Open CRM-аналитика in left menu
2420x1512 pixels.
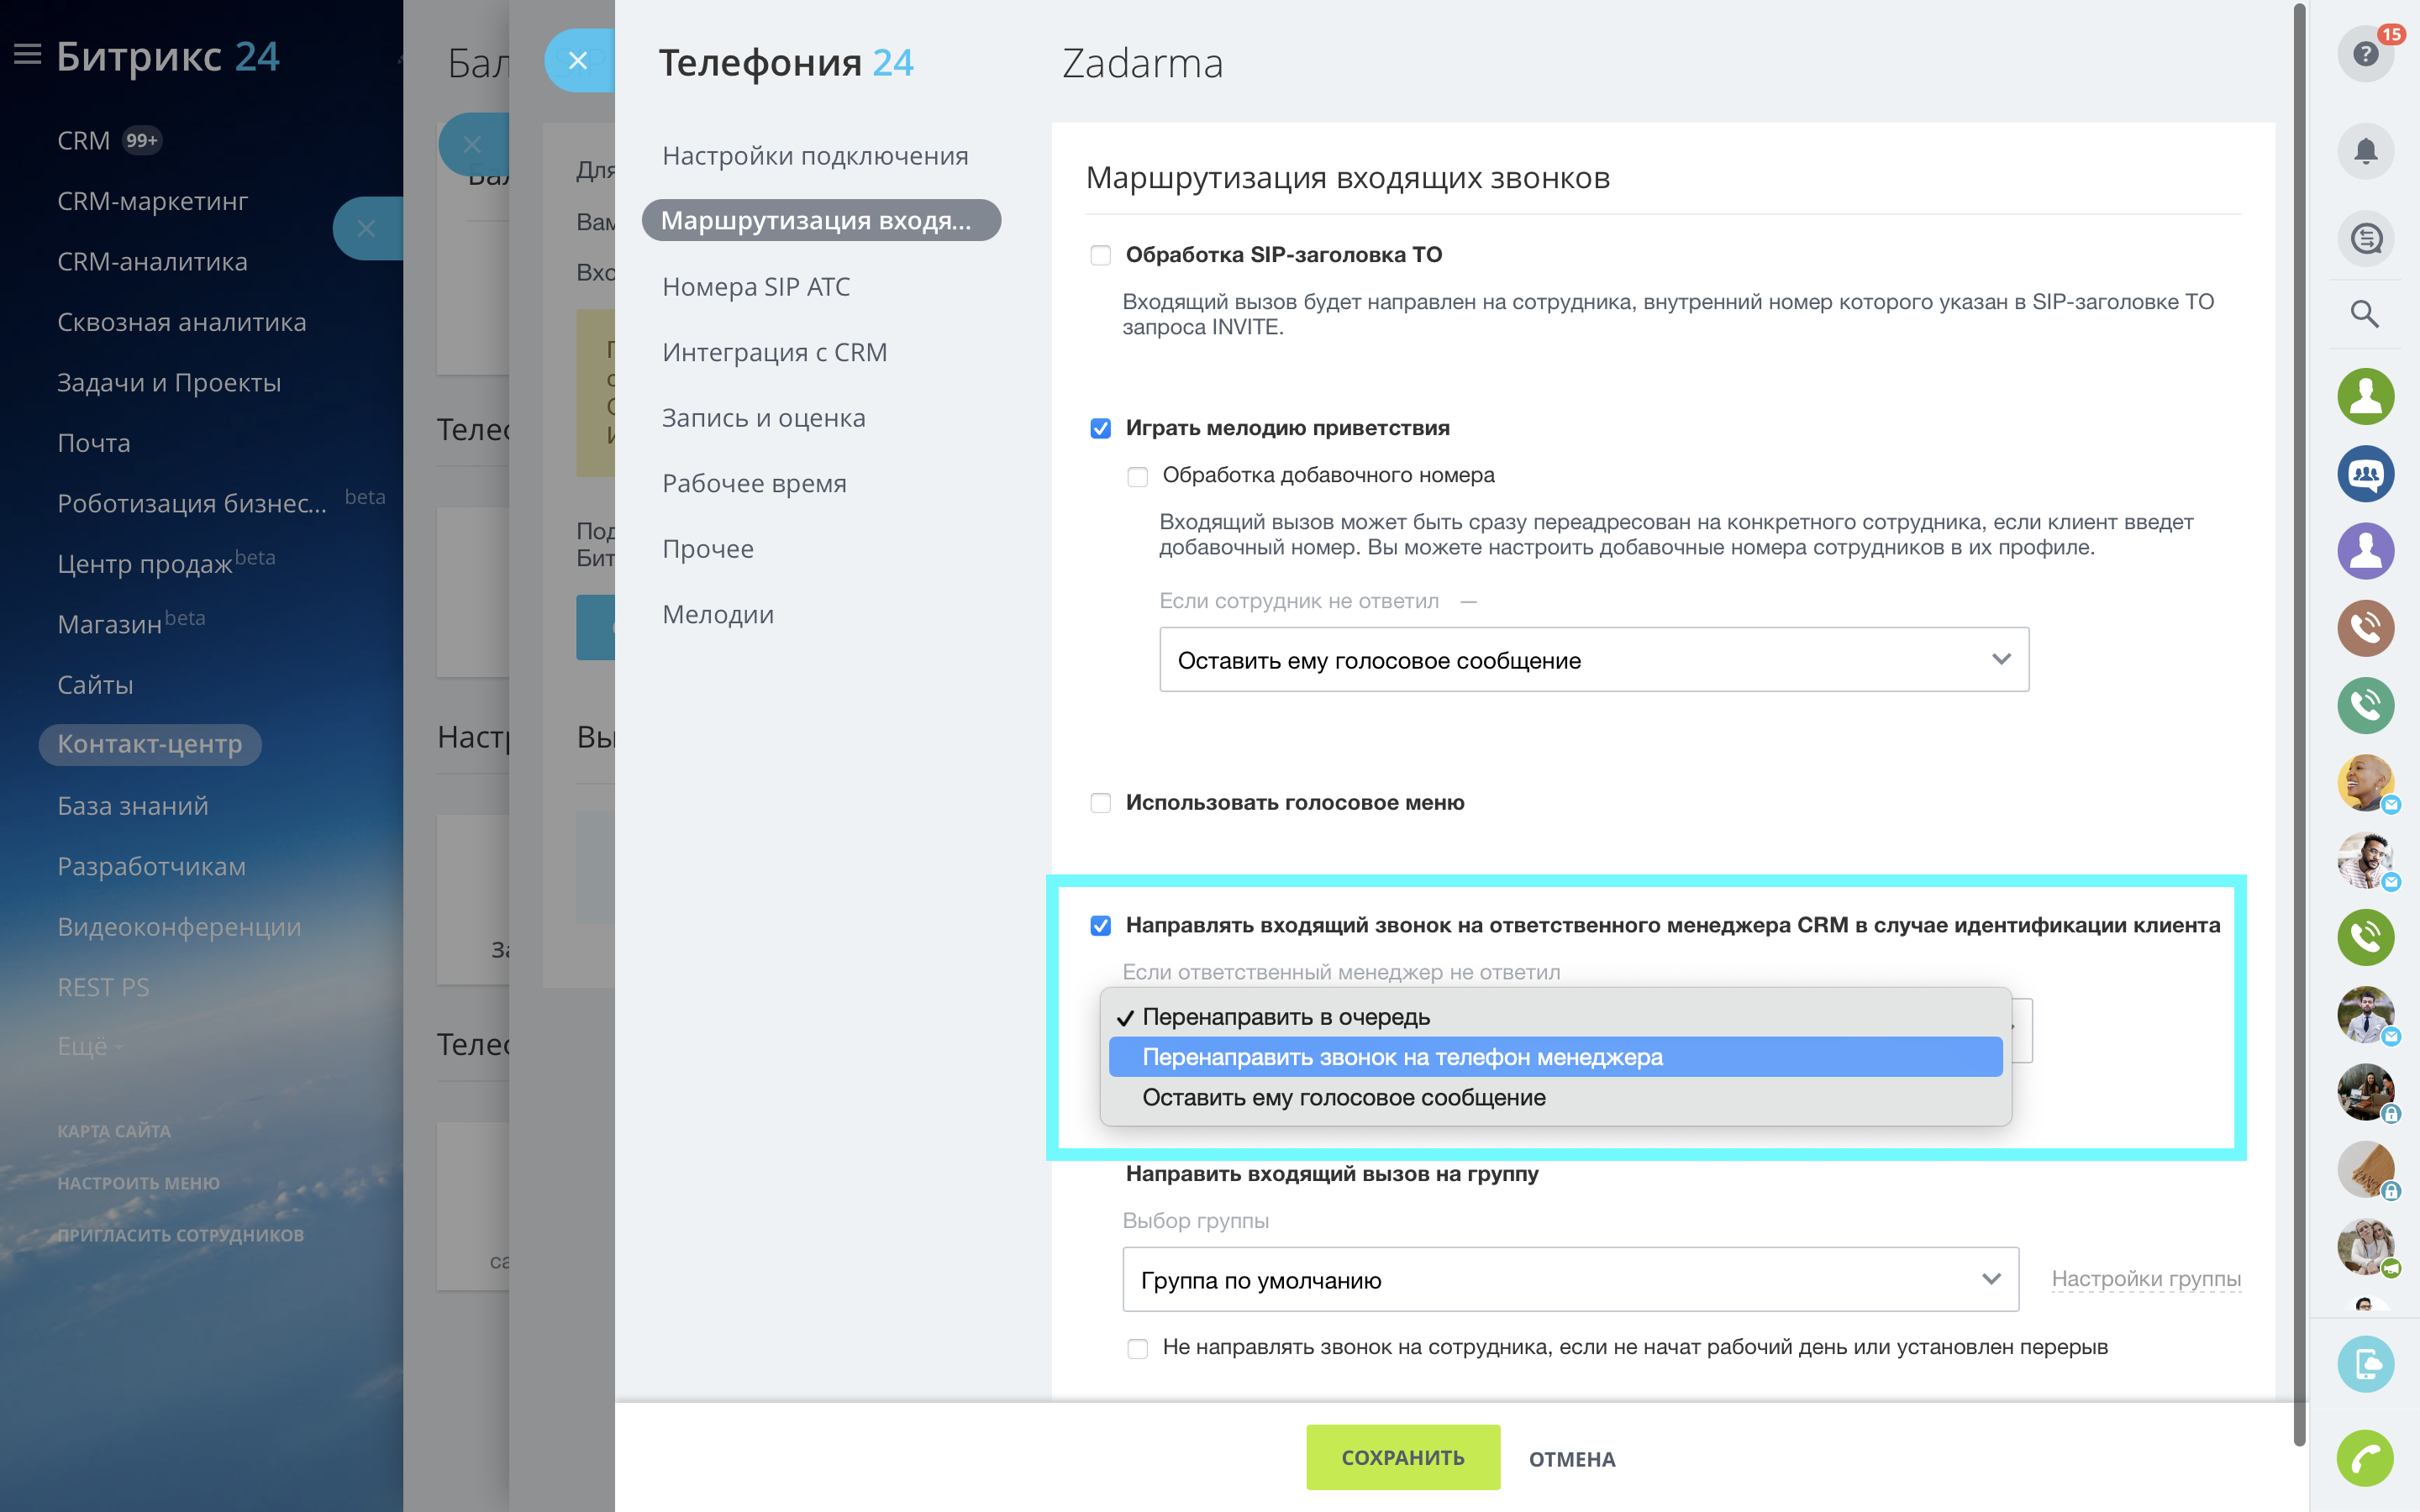click(x=152, y=262)
